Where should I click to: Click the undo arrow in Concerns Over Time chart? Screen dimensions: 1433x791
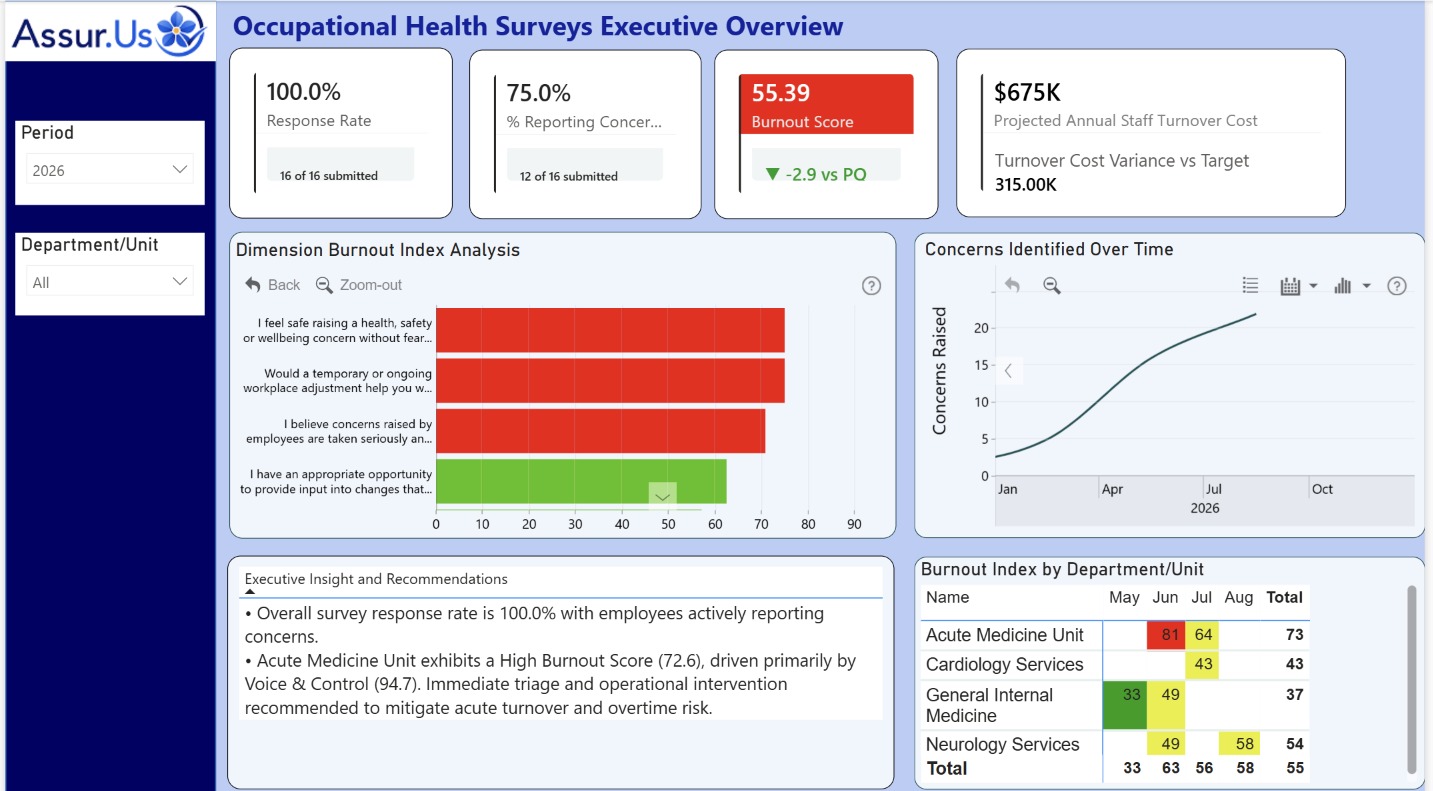1012,286
